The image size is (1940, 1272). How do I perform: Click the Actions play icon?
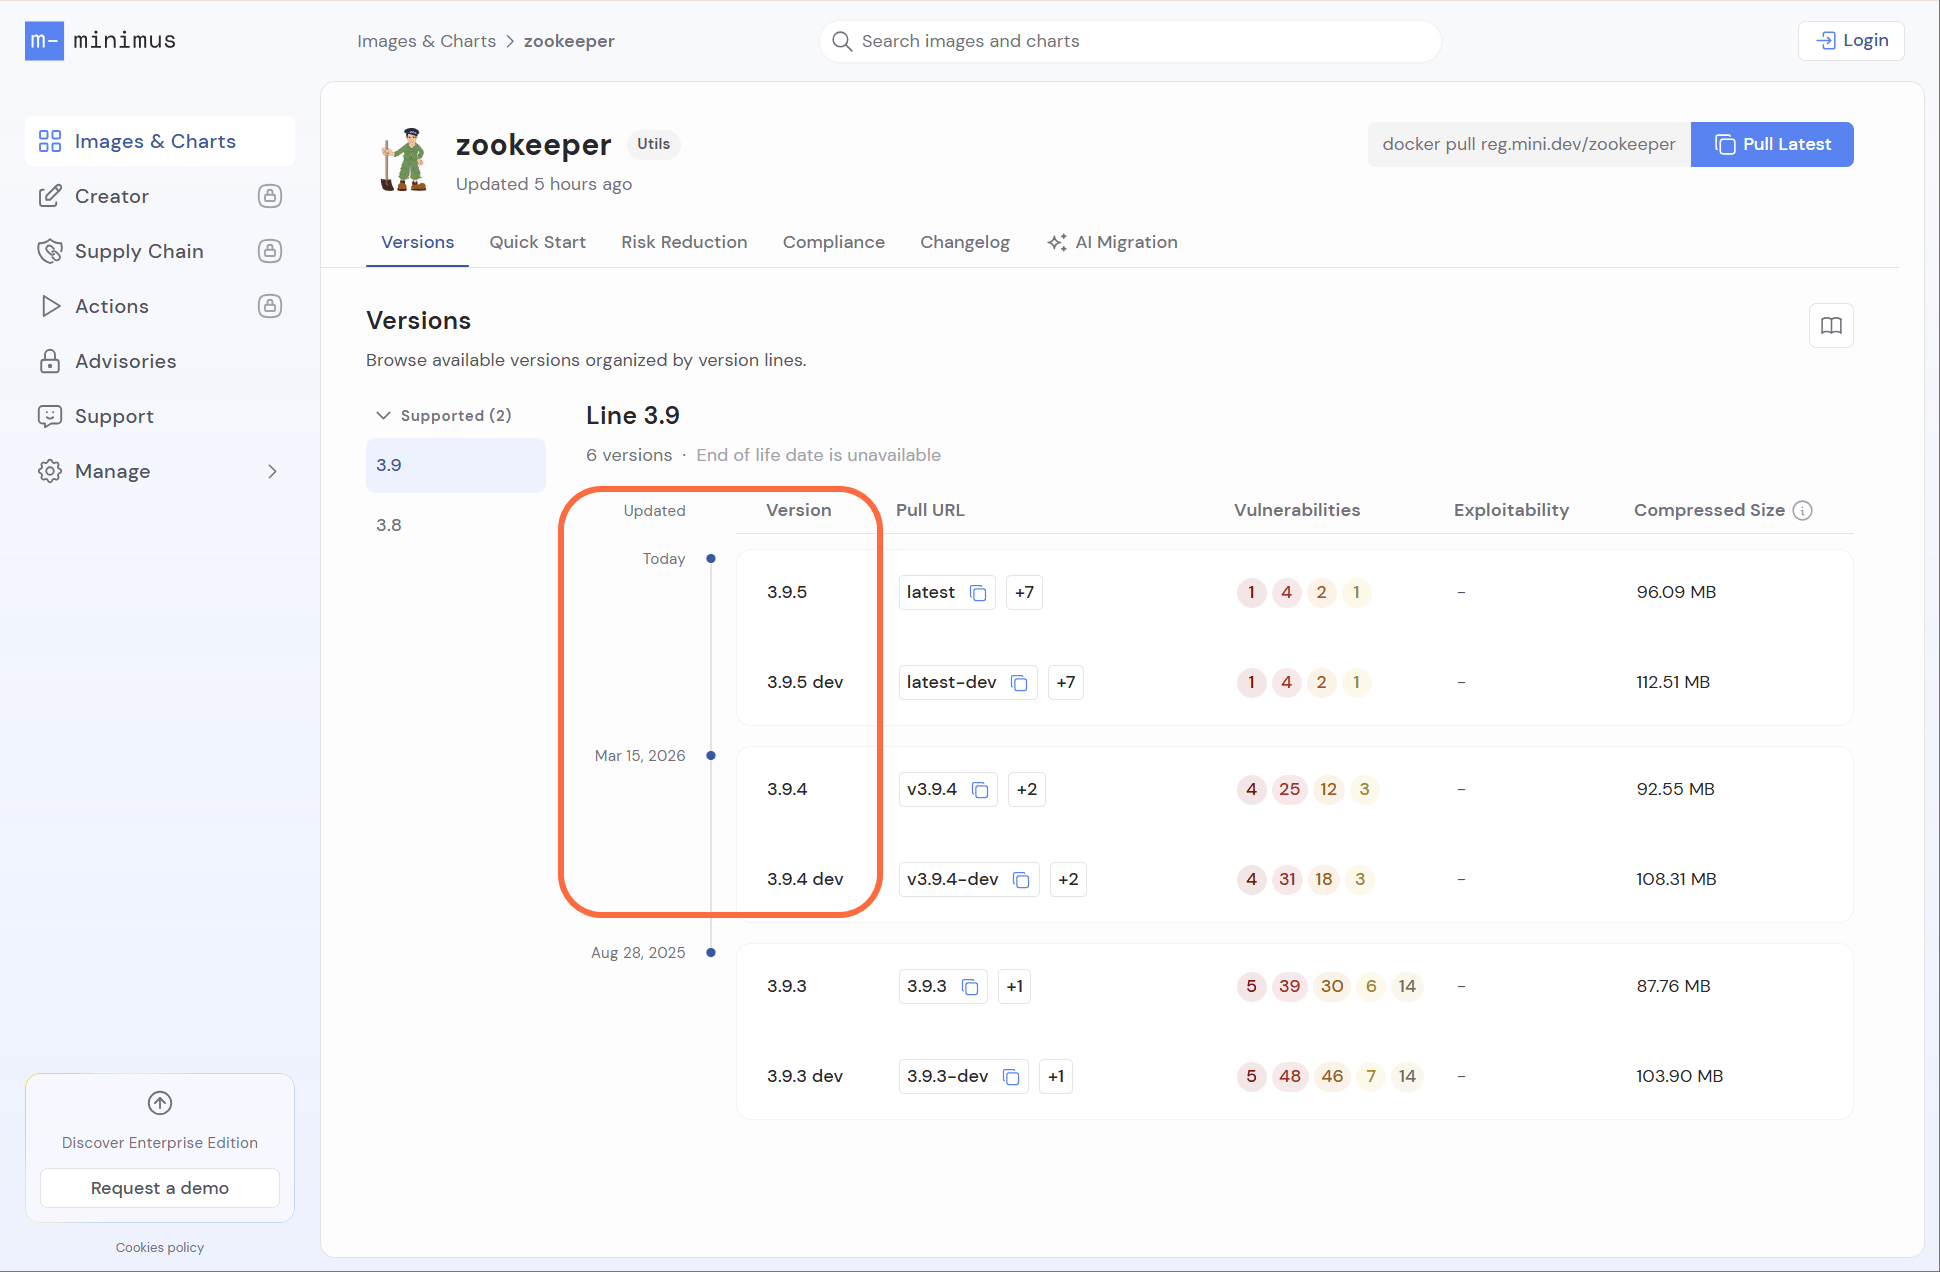50,306
